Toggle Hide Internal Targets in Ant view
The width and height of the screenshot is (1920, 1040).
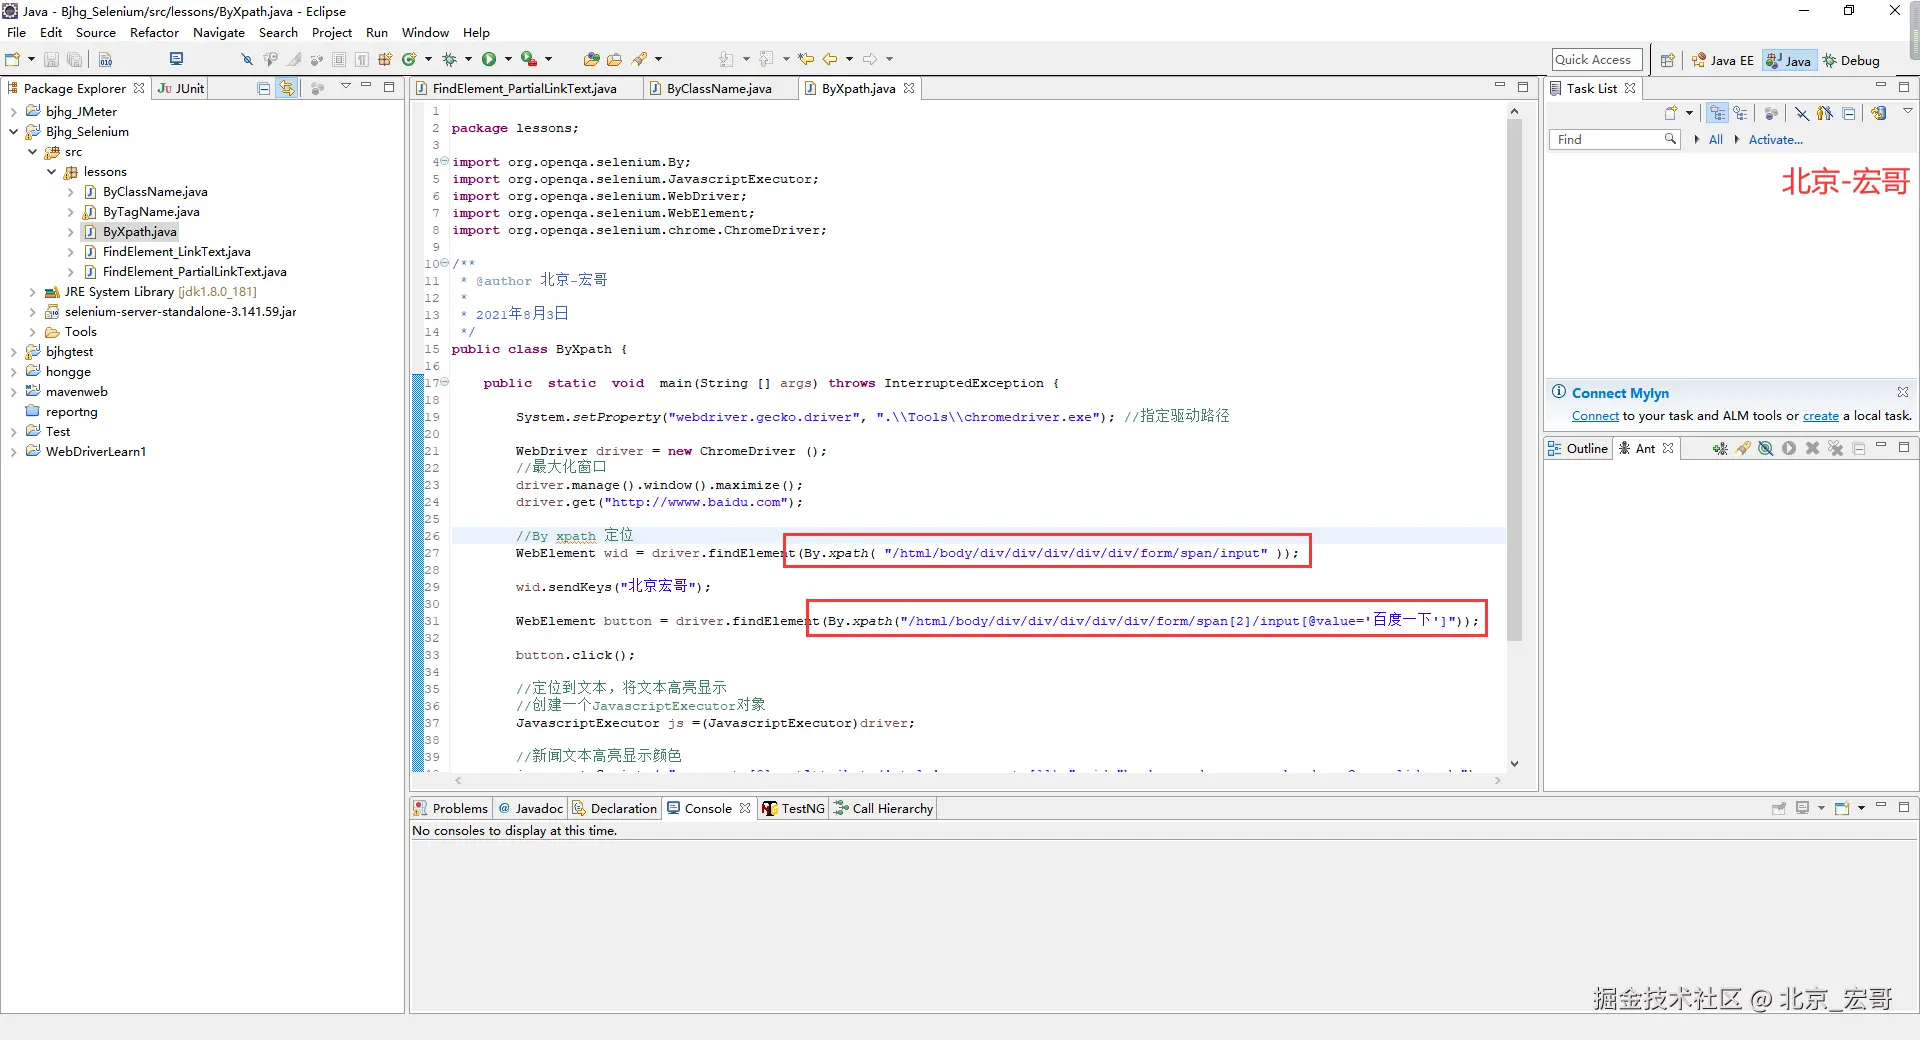point(1766,448)
